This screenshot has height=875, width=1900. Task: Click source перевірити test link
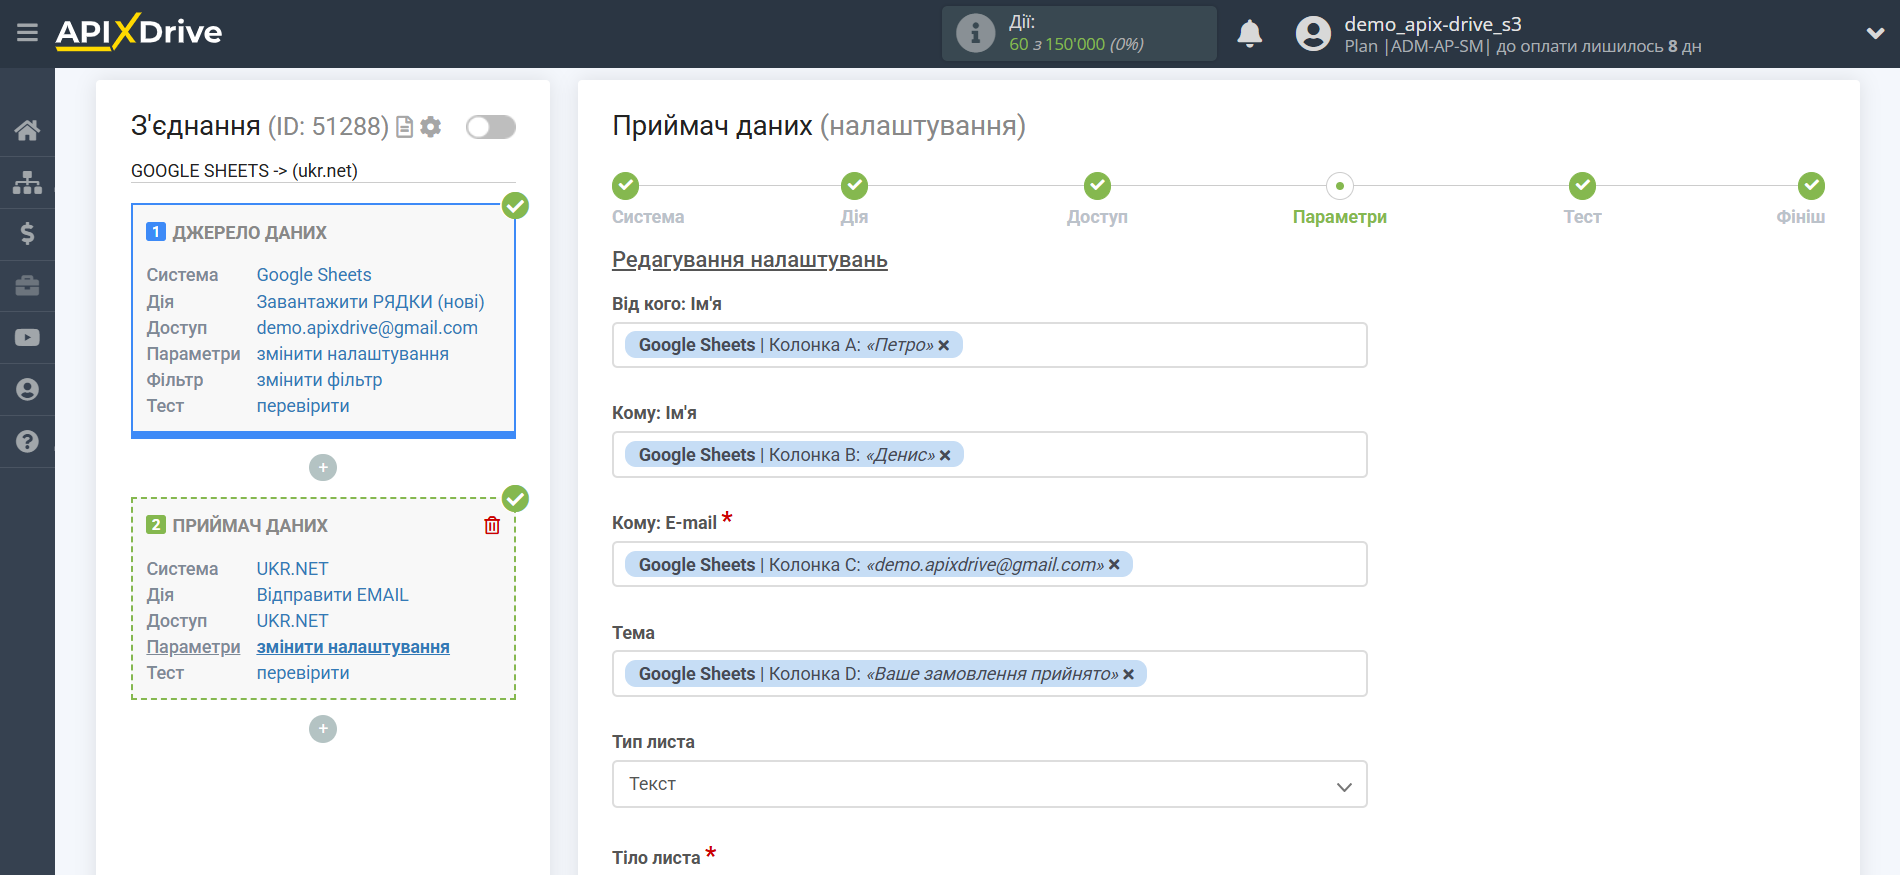click(x=303, y=406)
